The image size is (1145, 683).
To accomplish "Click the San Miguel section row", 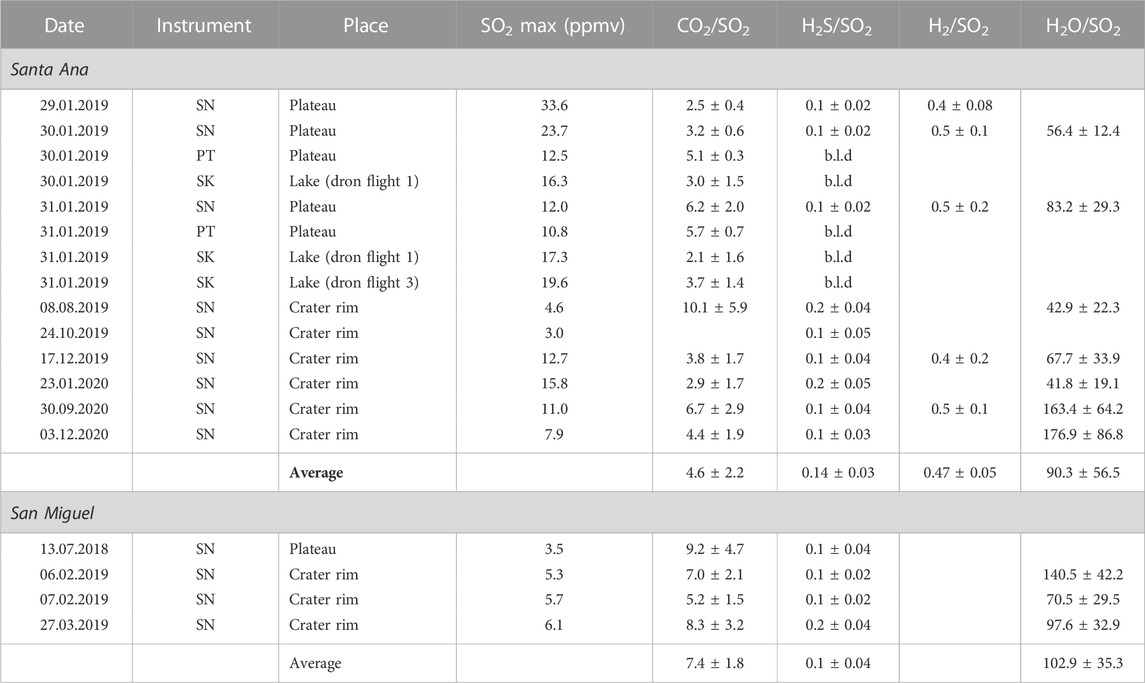I will [572, 513].
